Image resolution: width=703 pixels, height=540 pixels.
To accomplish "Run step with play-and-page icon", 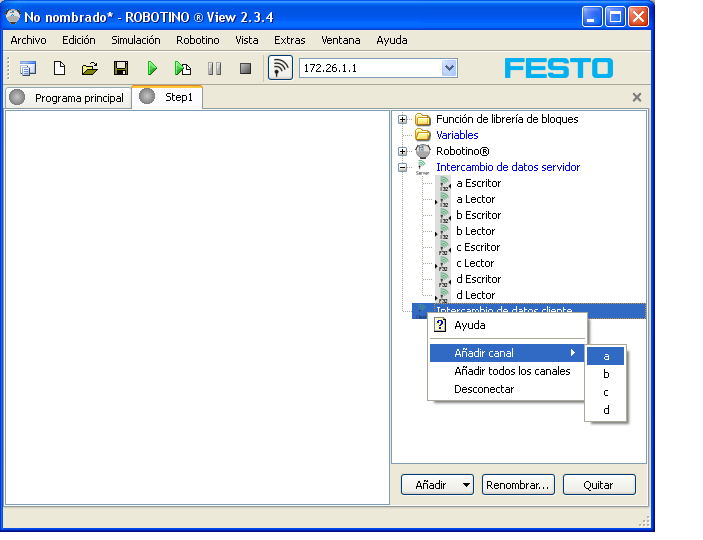I will (x=183, y=69).
